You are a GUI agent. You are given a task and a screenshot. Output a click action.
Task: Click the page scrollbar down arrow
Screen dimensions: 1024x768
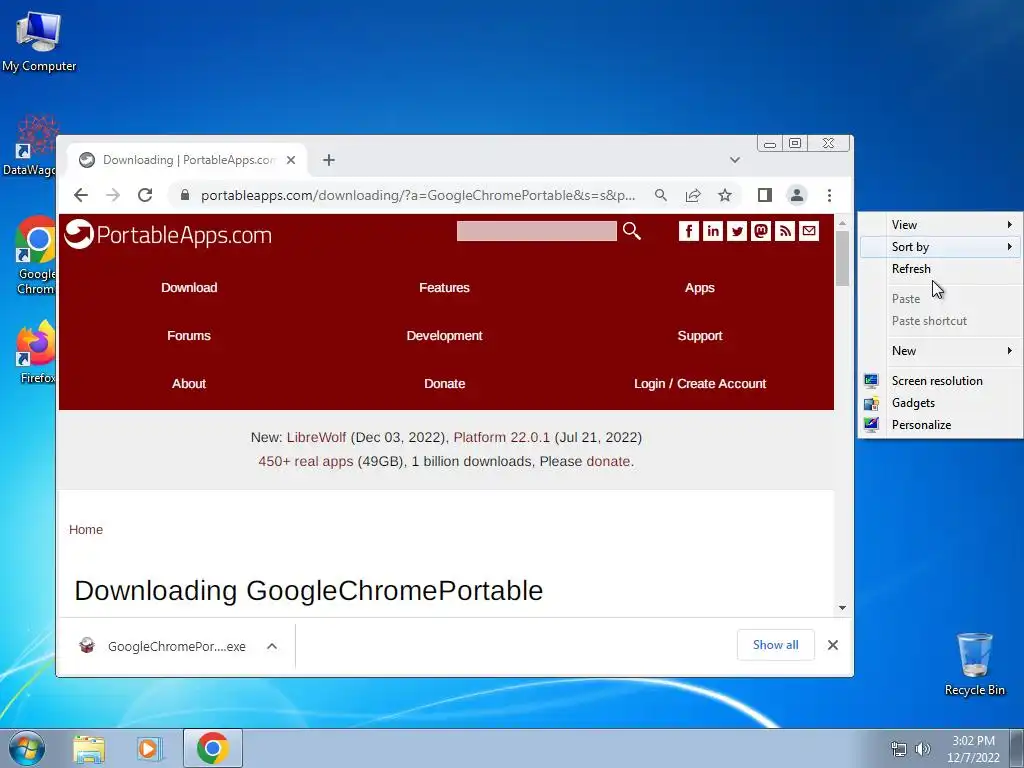point(842,607)
